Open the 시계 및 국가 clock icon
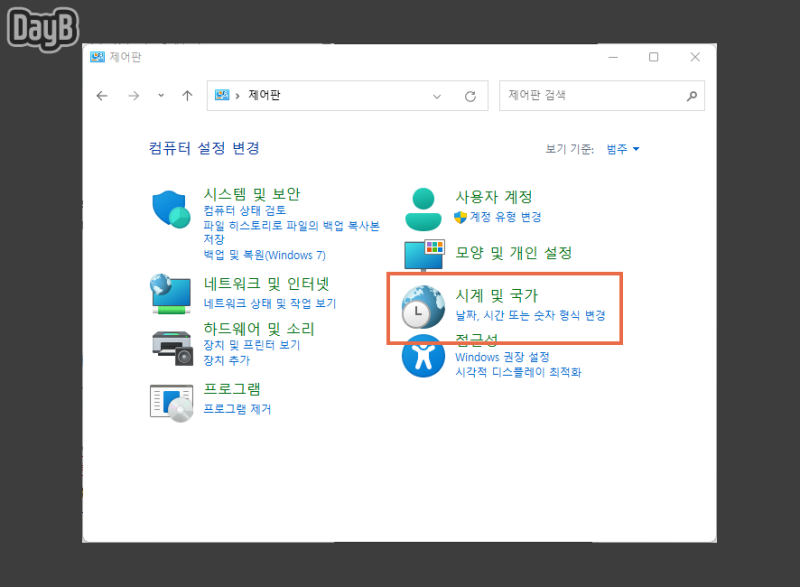 (422, 306)
